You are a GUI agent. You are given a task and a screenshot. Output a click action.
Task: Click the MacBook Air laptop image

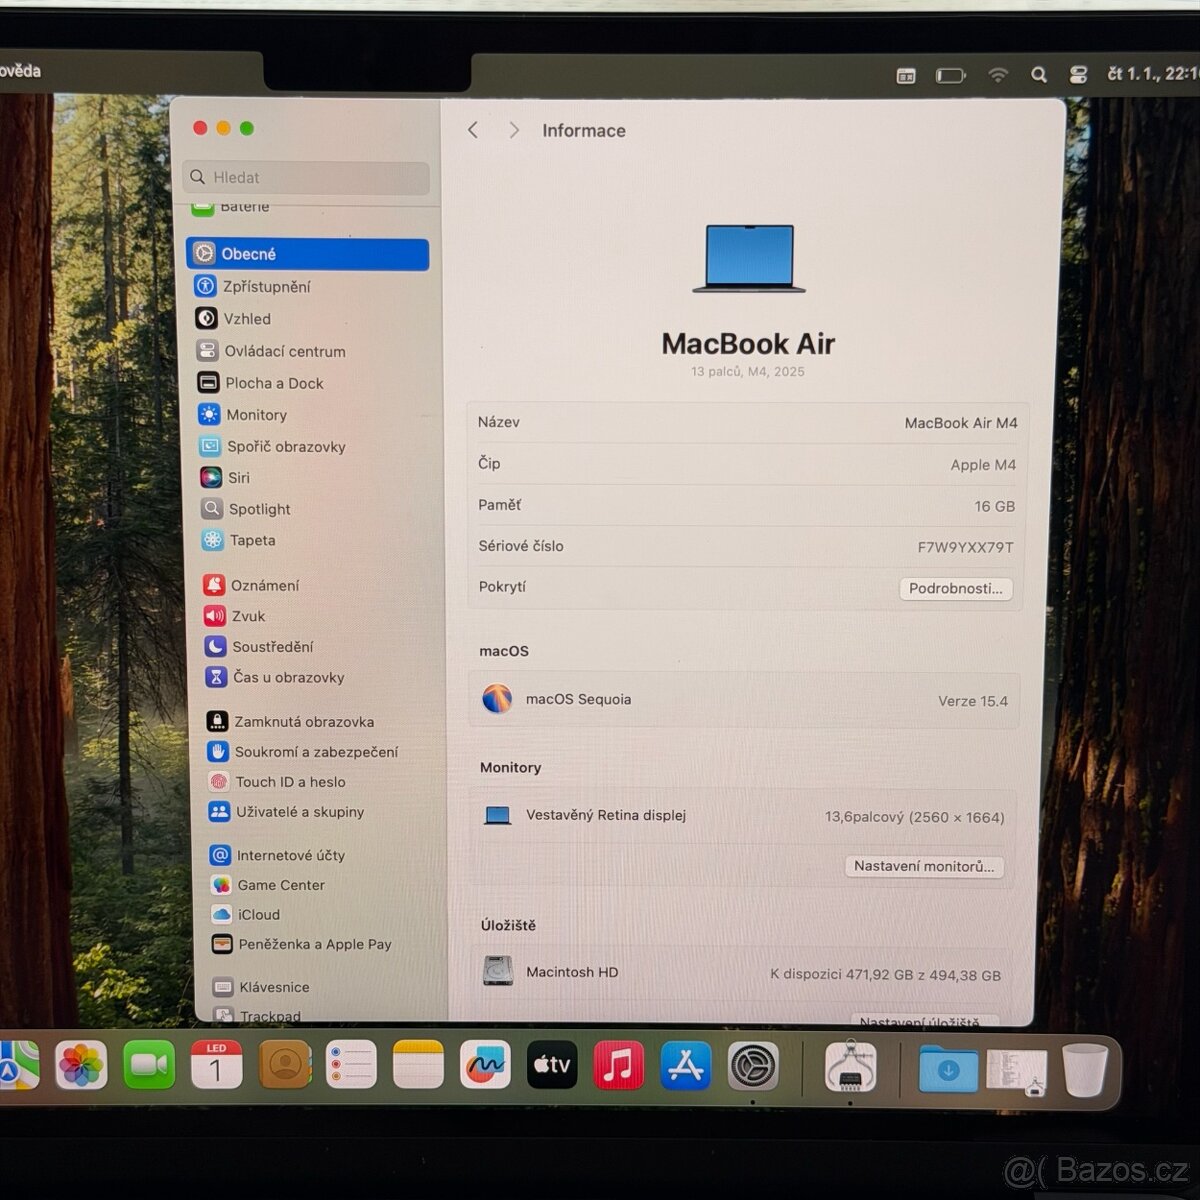pyautogui.click(x=749, y=259)
